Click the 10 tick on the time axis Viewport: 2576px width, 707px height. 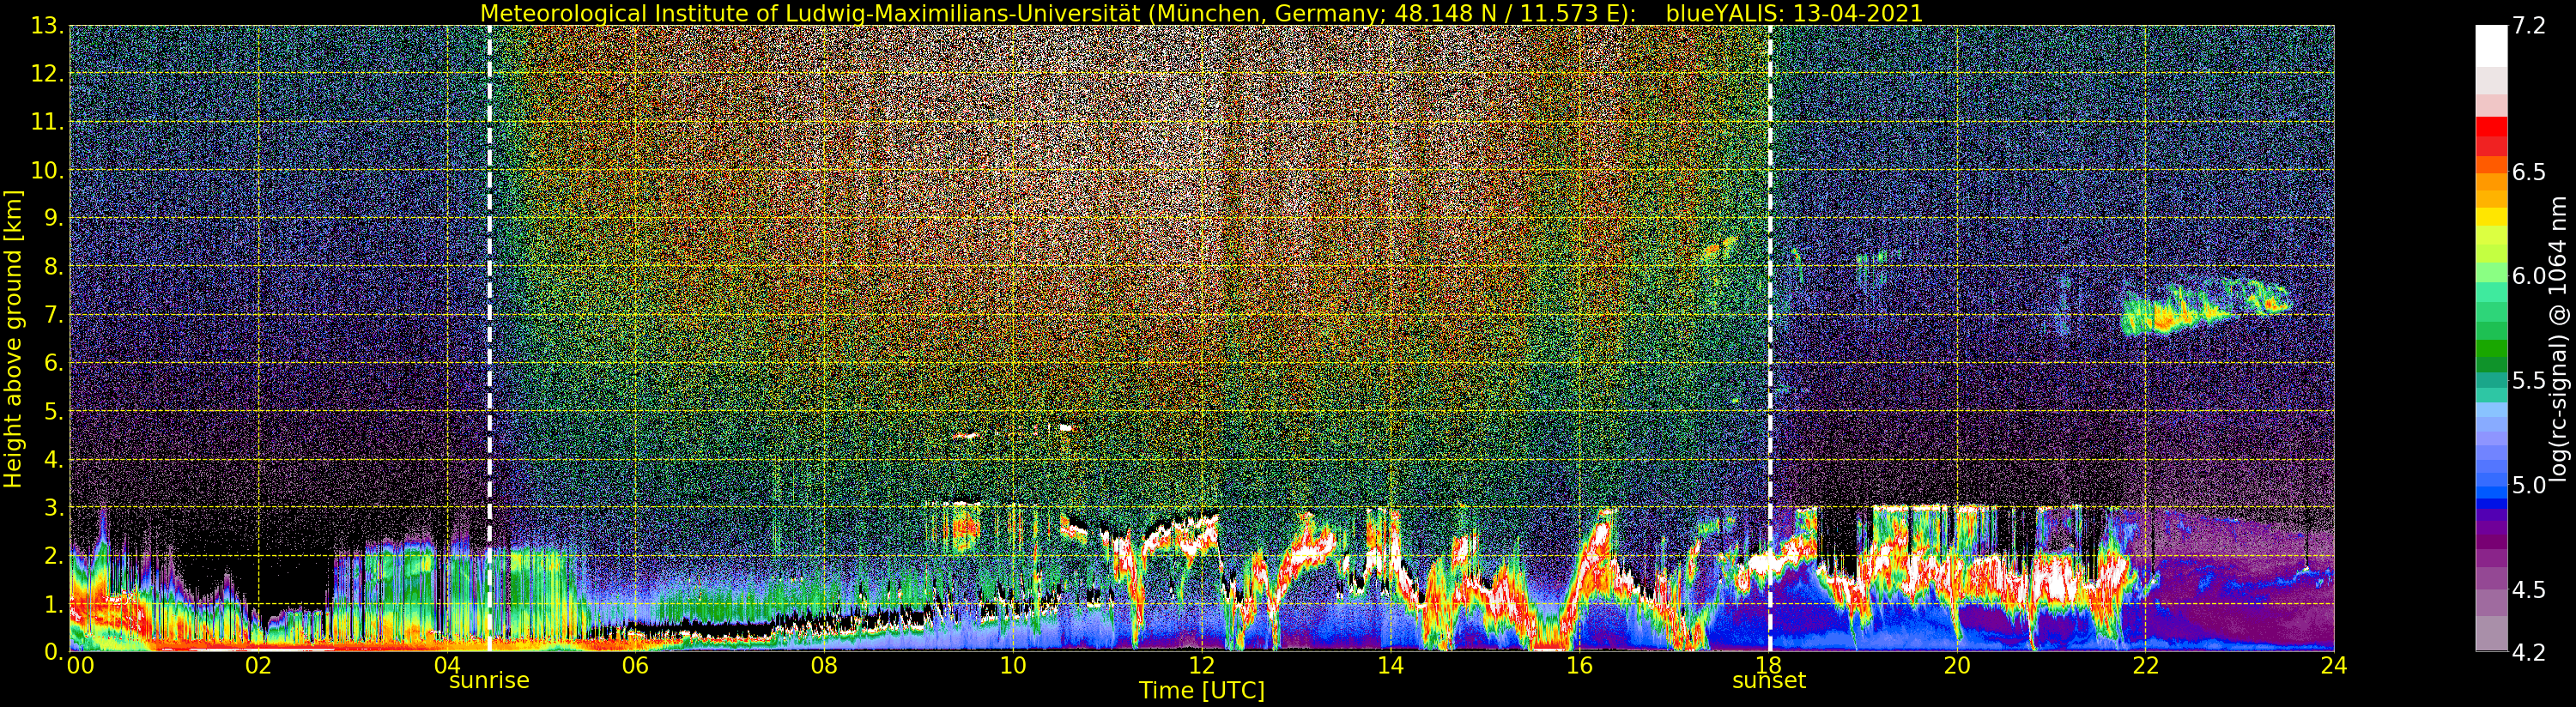tap(1013, 665)
